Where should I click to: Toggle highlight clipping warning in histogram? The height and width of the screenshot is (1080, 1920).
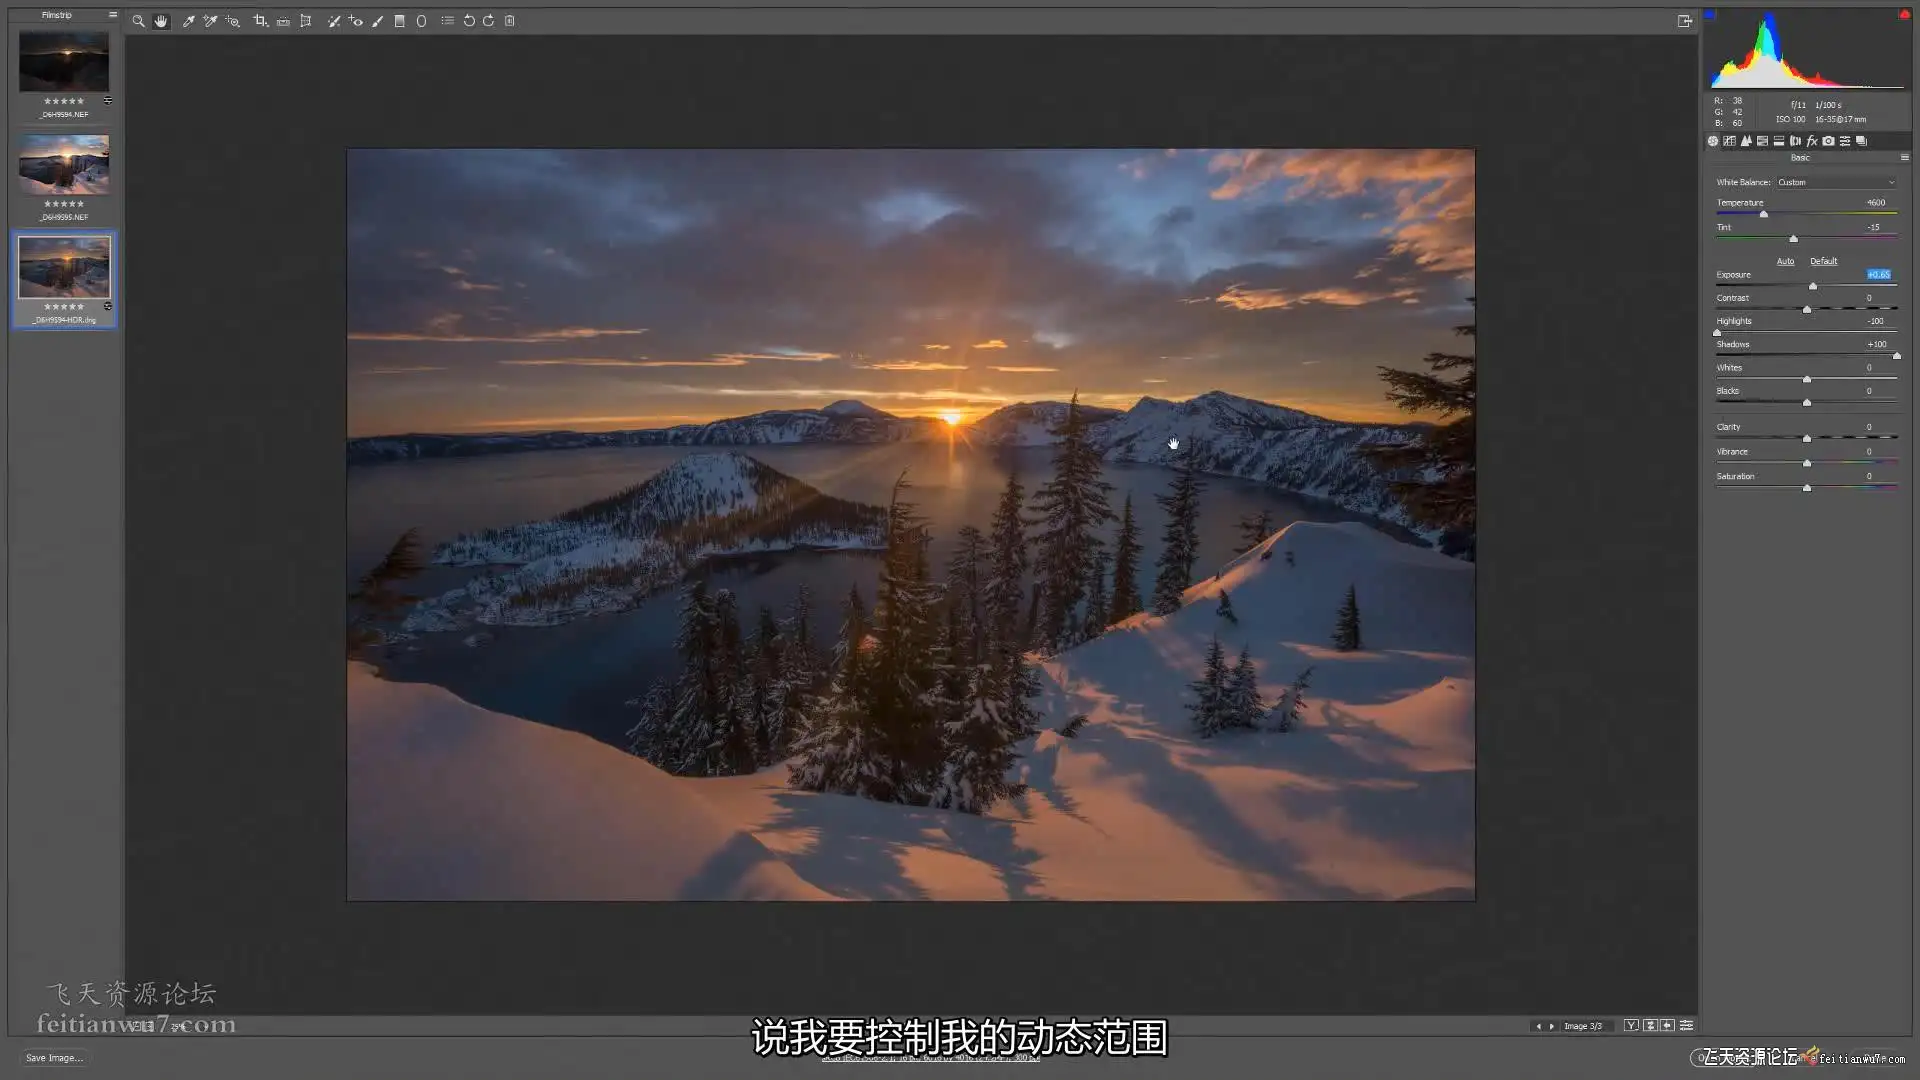point(1904,14)
